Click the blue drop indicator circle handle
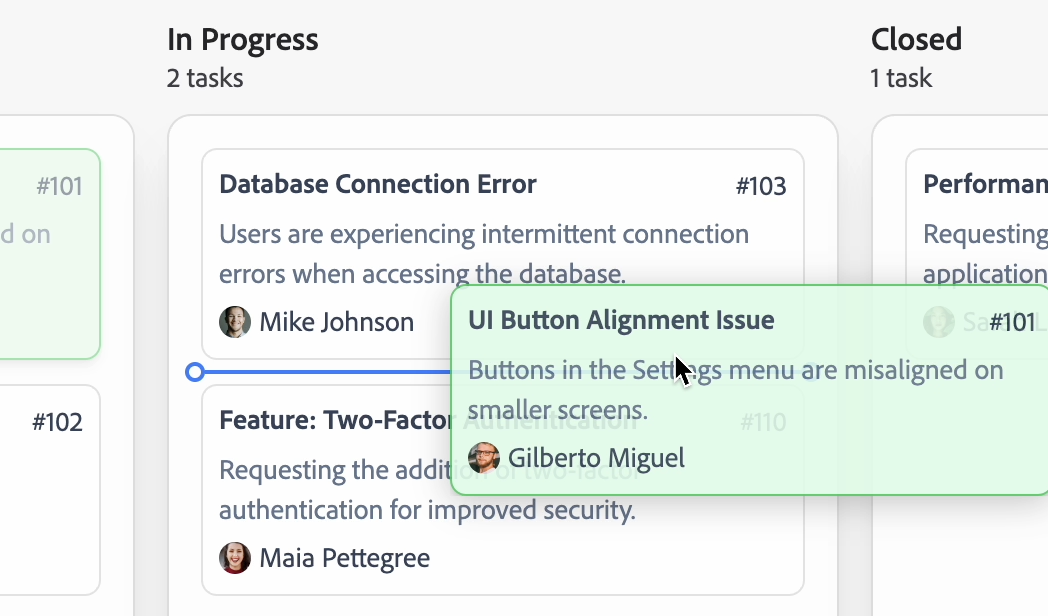The image size is (1048, 616). pyautogui.click(x=196, y=372)
